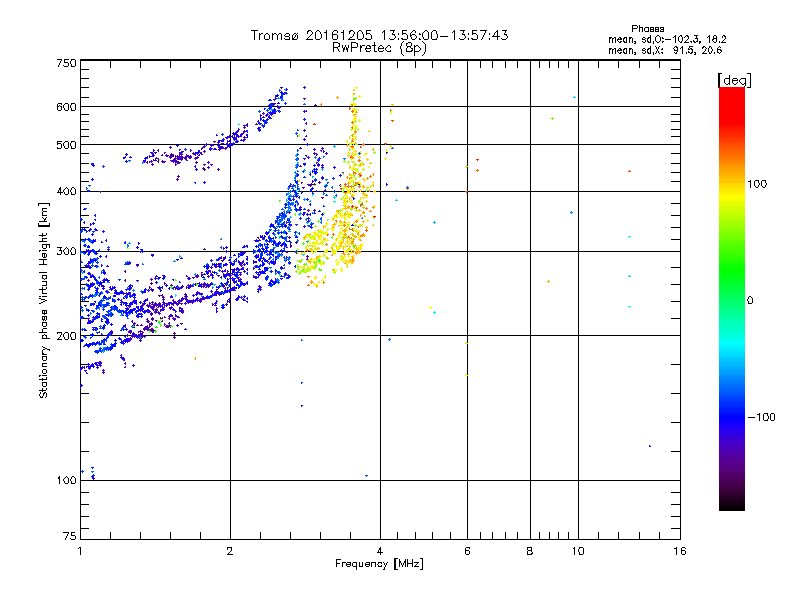This screenshot has width=800, height=600.
Task: Click the y-axis '200' tick label
Action: [67, 336]
